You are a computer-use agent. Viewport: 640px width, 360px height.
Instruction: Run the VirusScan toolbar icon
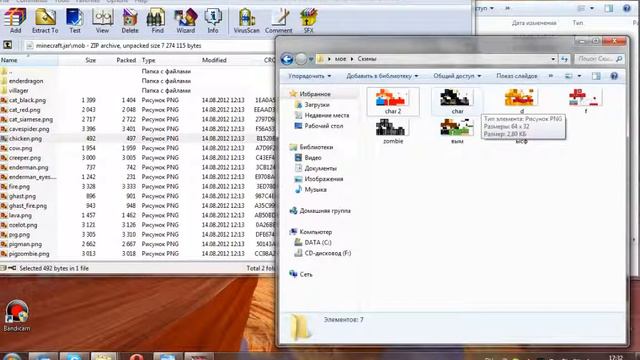tap(247, 20)
